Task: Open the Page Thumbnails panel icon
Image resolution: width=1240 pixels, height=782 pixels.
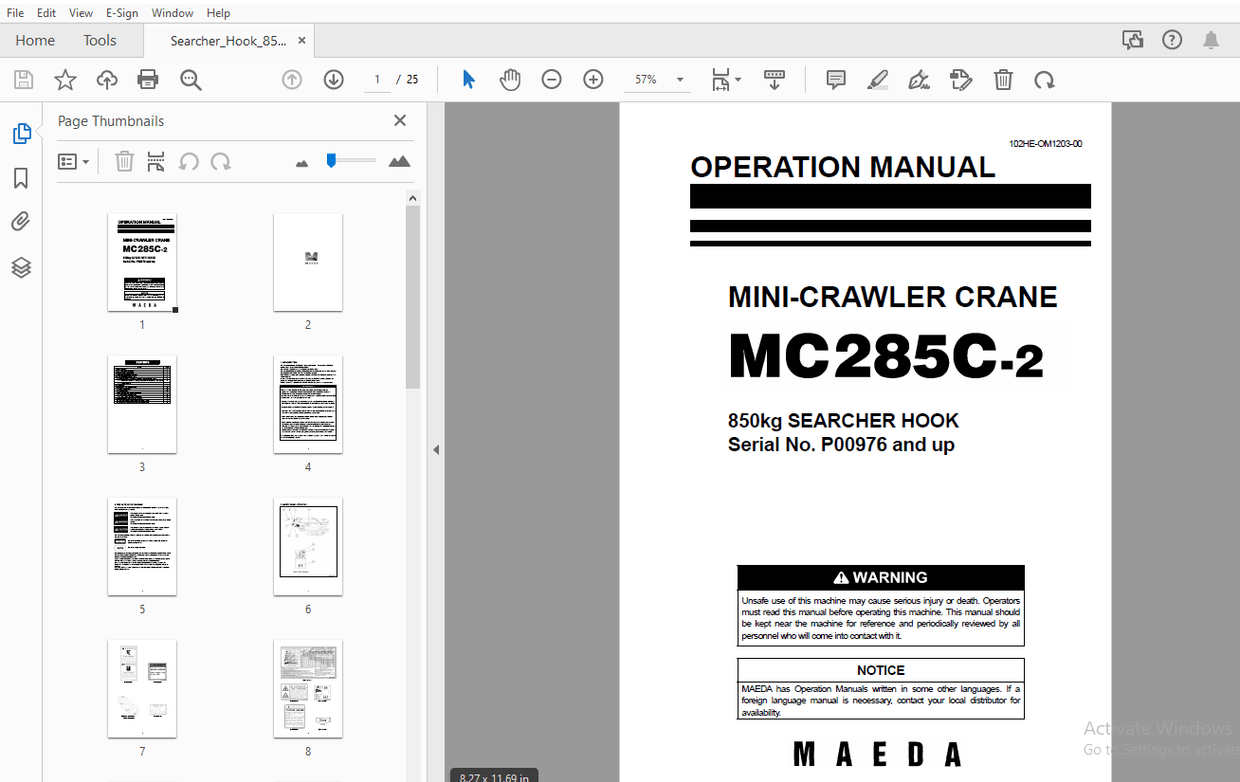Action: pos(22,132)
